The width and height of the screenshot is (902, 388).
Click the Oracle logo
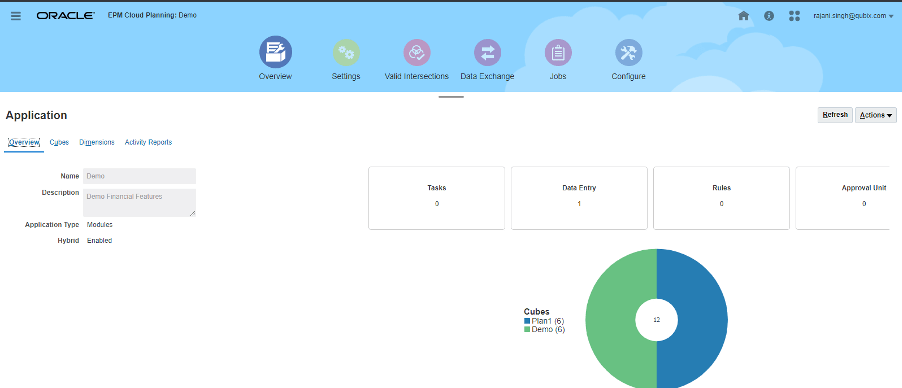pos(66,16)
